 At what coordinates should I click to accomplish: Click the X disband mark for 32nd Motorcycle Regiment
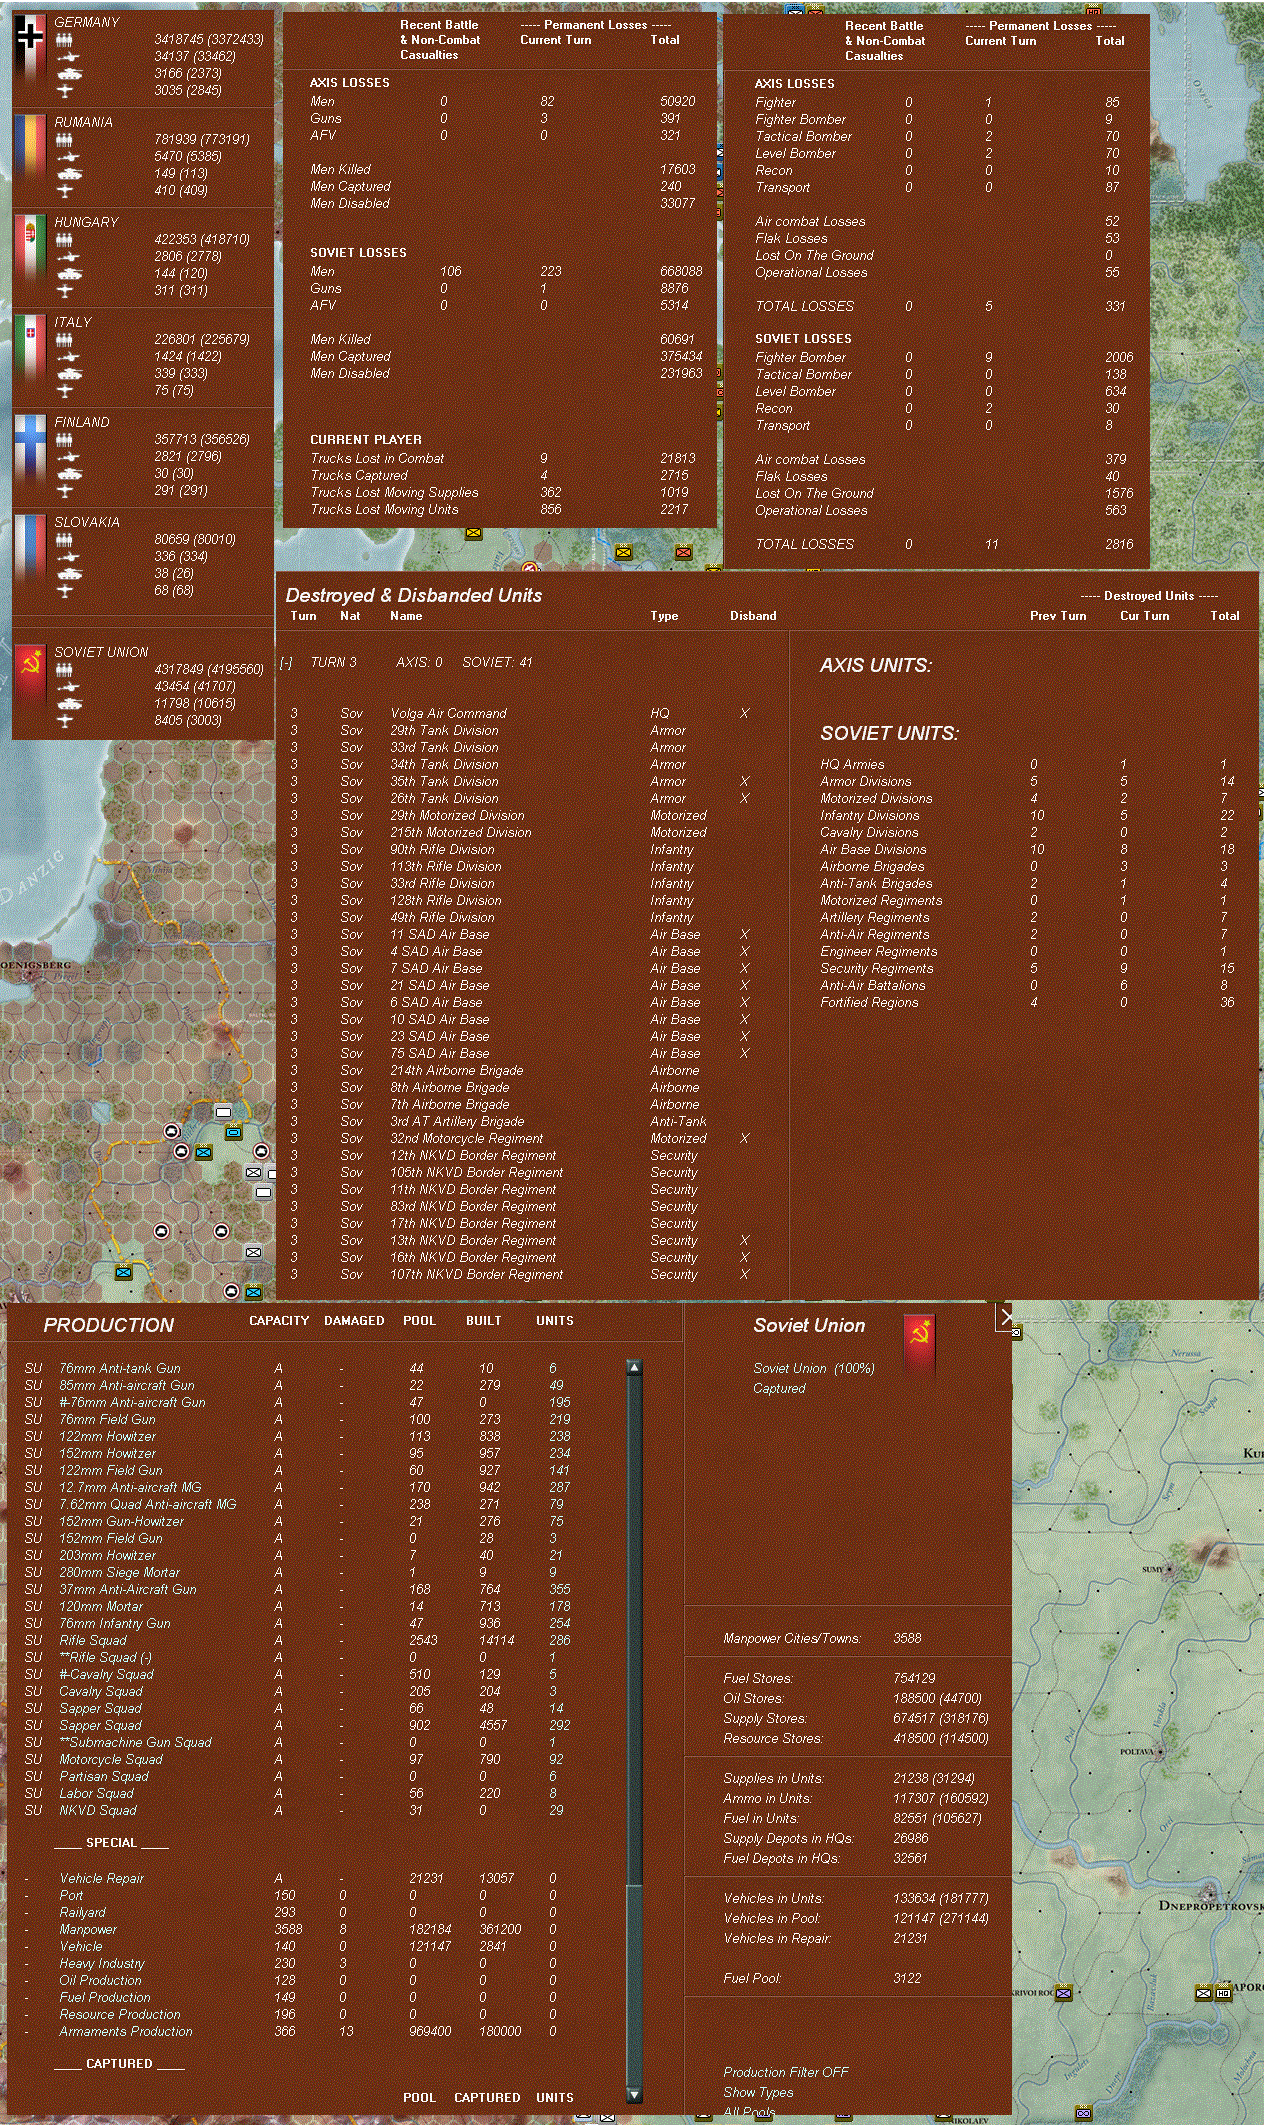(744, 1139)
